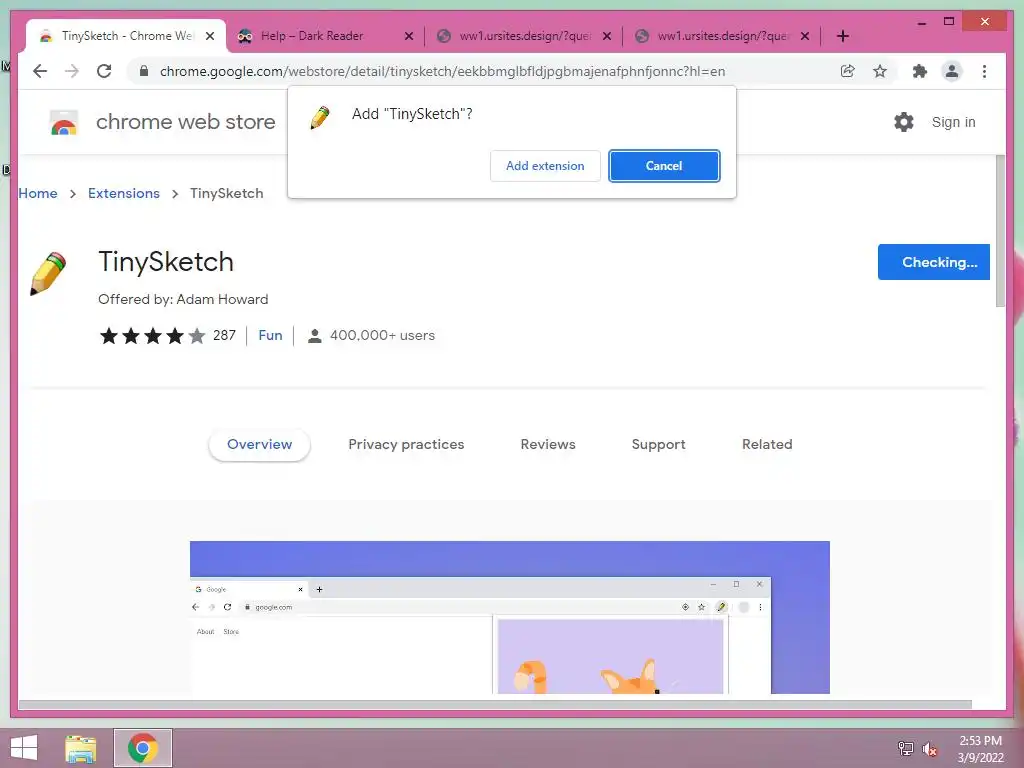Image resolution: width=1024 pixels, height=768 pixels.
Task: Click the users count person icon
Action: click(x=314, y=336)
